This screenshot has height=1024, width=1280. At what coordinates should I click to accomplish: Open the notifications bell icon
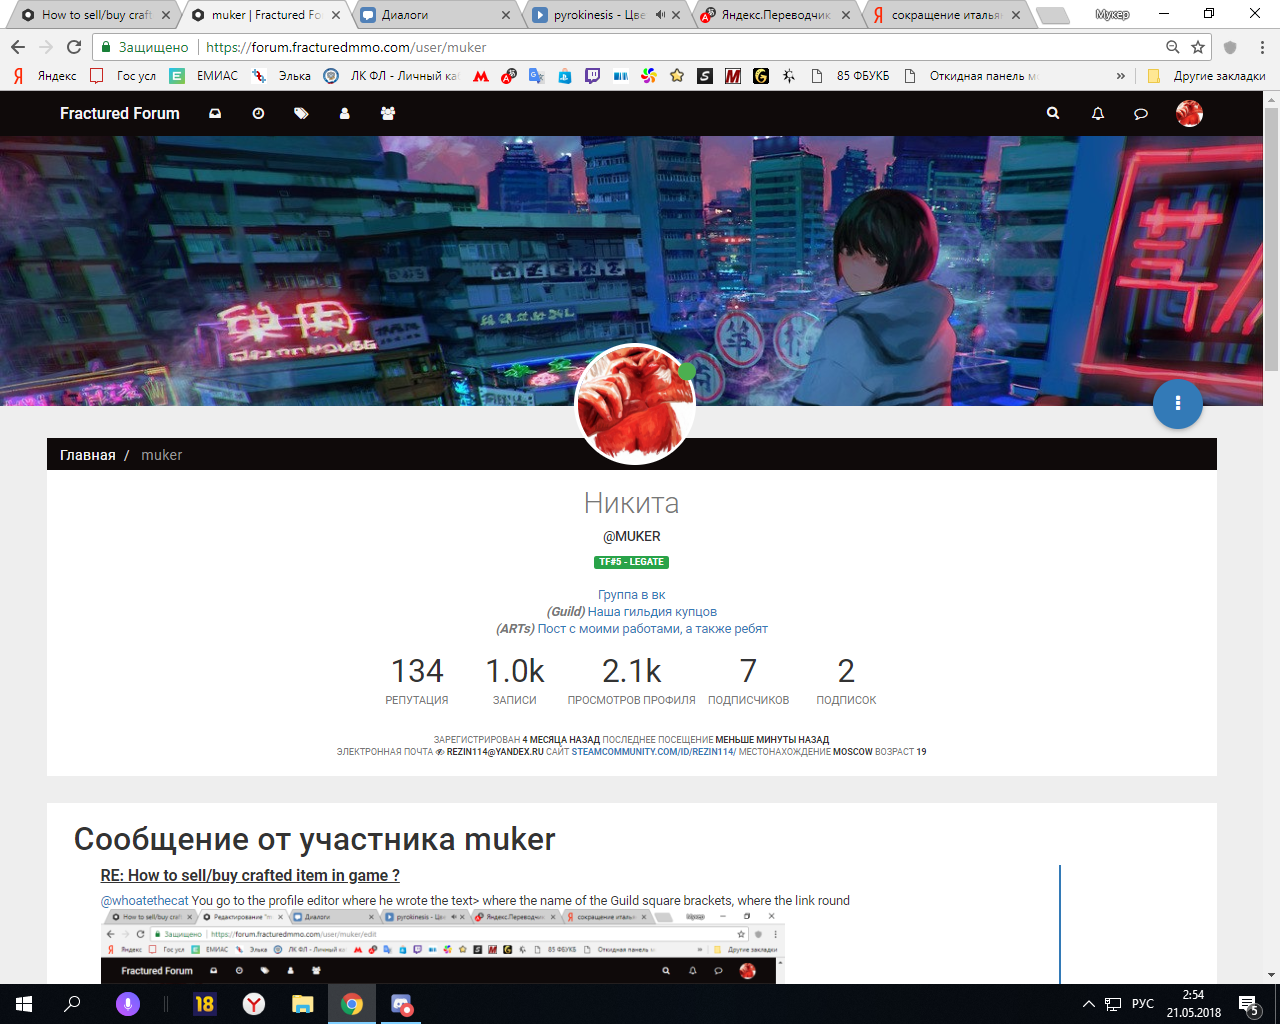click(1097, 114)
